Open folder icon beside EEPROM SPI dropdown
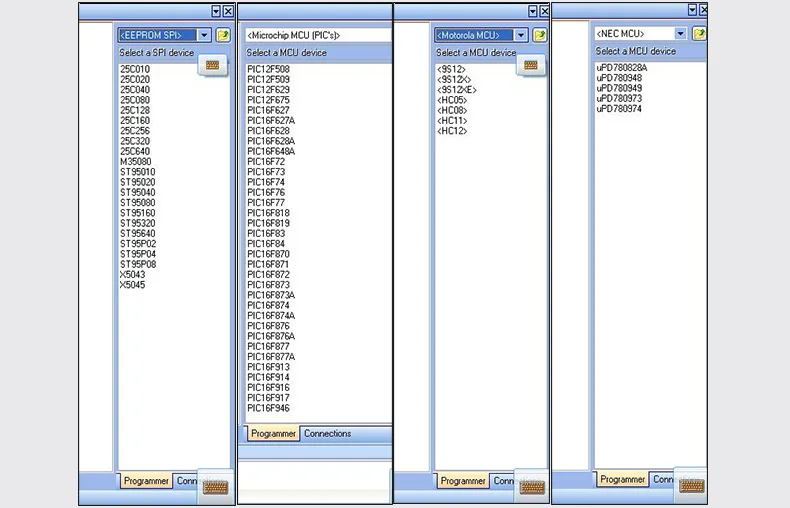Image resolution: width=790 pixels, height=508 pixels. [223, 35]
